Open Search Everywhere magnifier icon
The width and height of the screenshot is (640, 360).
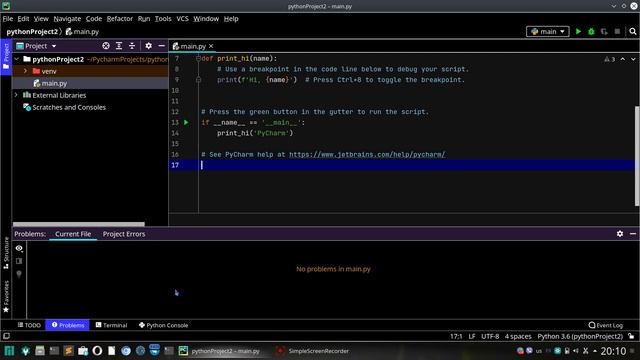[633, 31]
